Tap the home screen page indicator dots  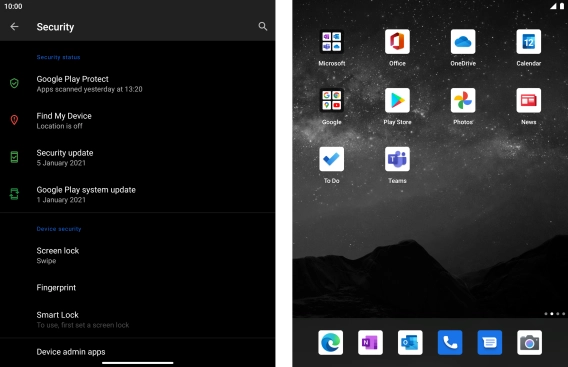555,314
